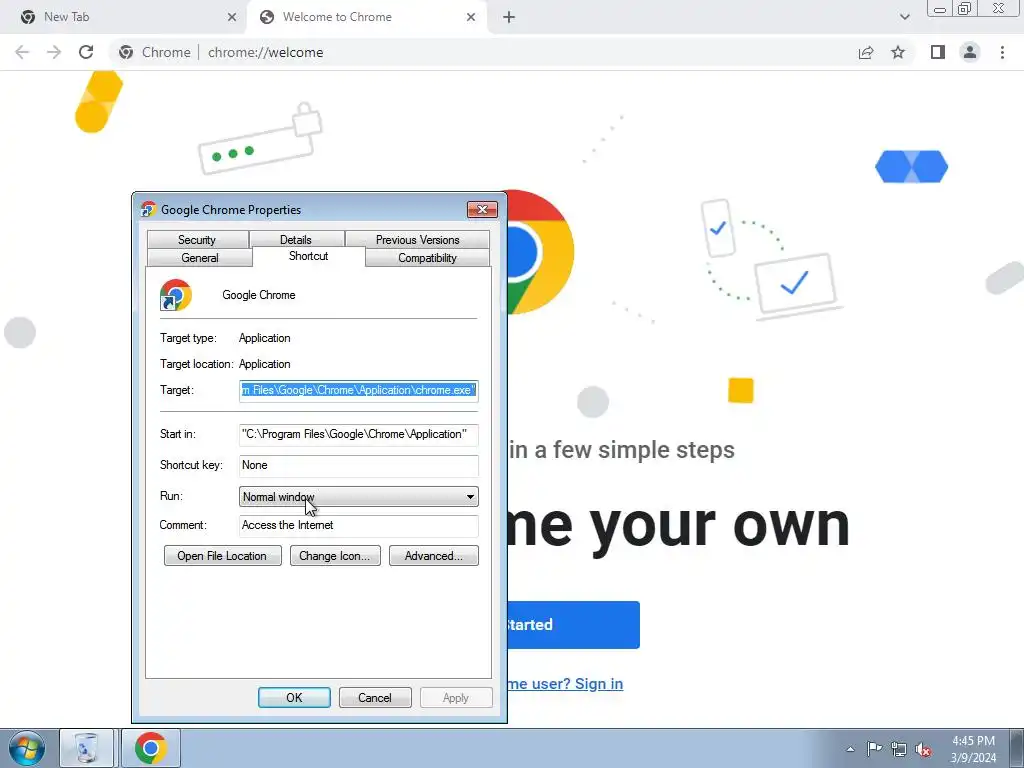
Task: Open the tab search chevron
Action: pyautogui.click(x=904, y=17)
